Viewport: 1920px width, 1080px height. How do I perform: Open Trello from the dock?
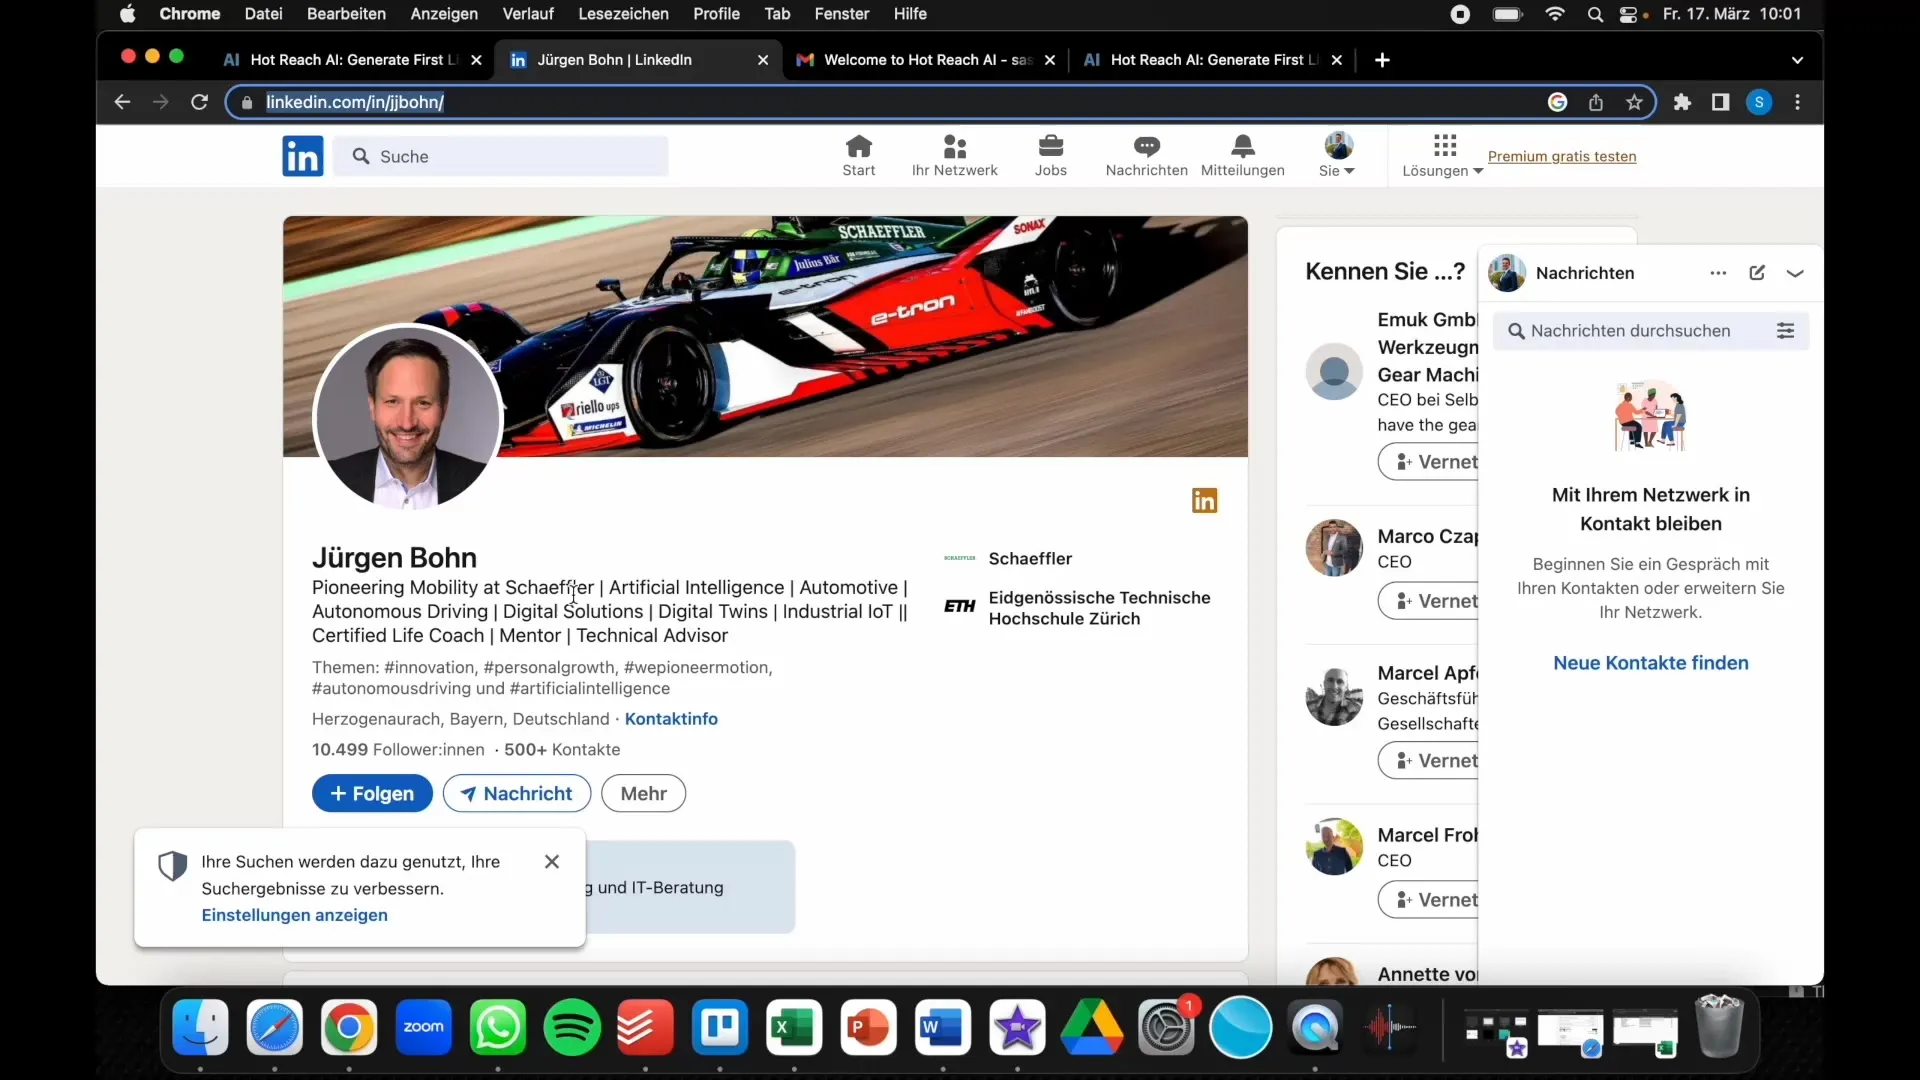pos(720,1028)
